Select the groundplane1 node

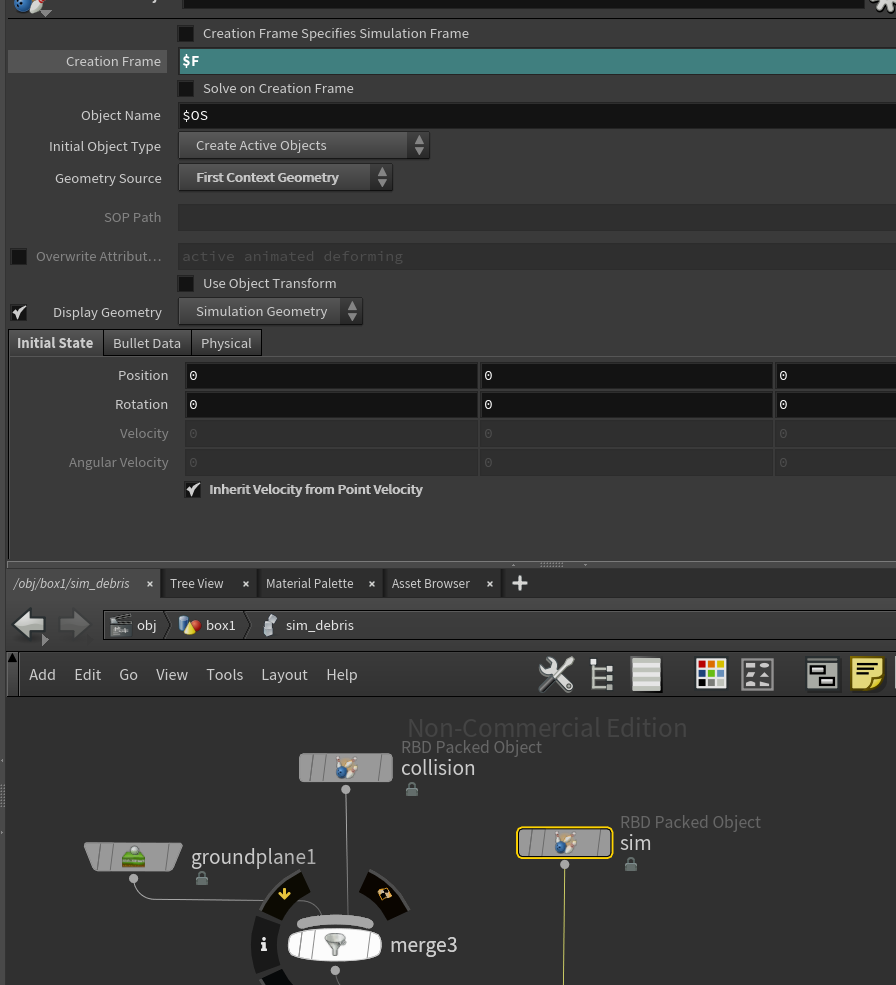[x=133, y=857]
